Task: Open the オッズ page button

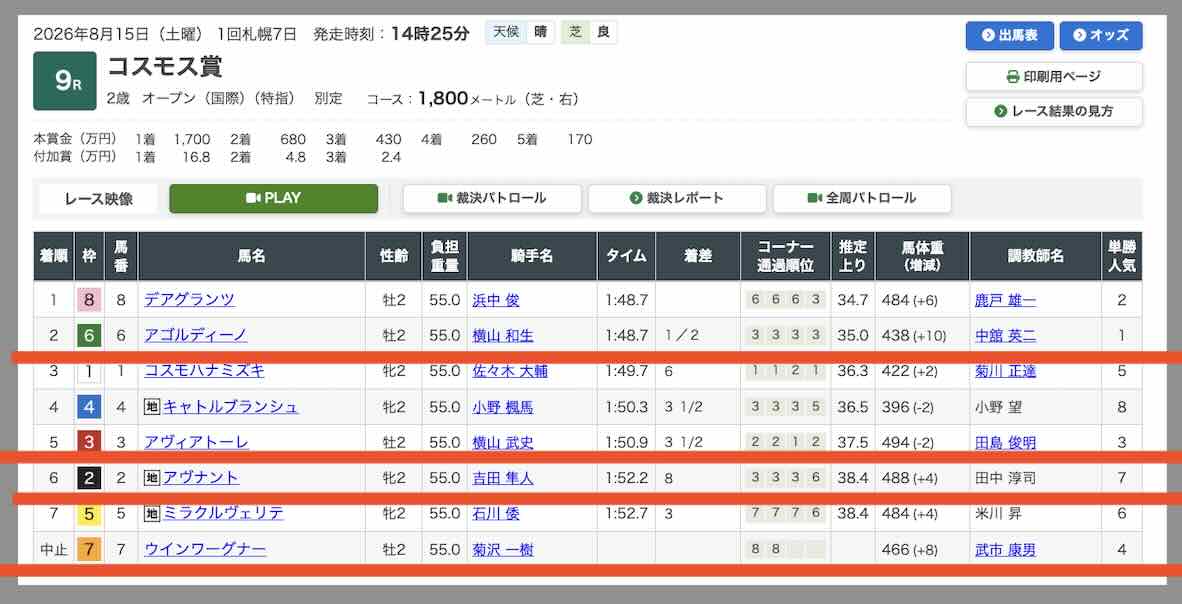Action: pyautogui.click(x=1101, y=35)
